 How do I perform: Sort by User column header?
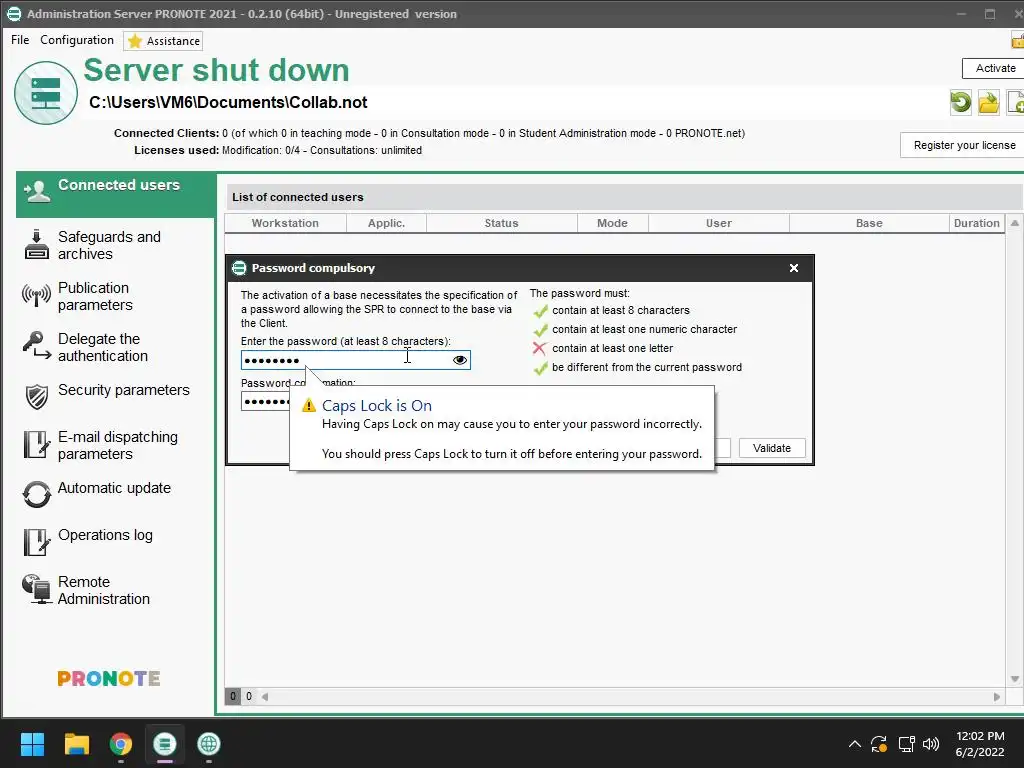[x=718, y=223]
